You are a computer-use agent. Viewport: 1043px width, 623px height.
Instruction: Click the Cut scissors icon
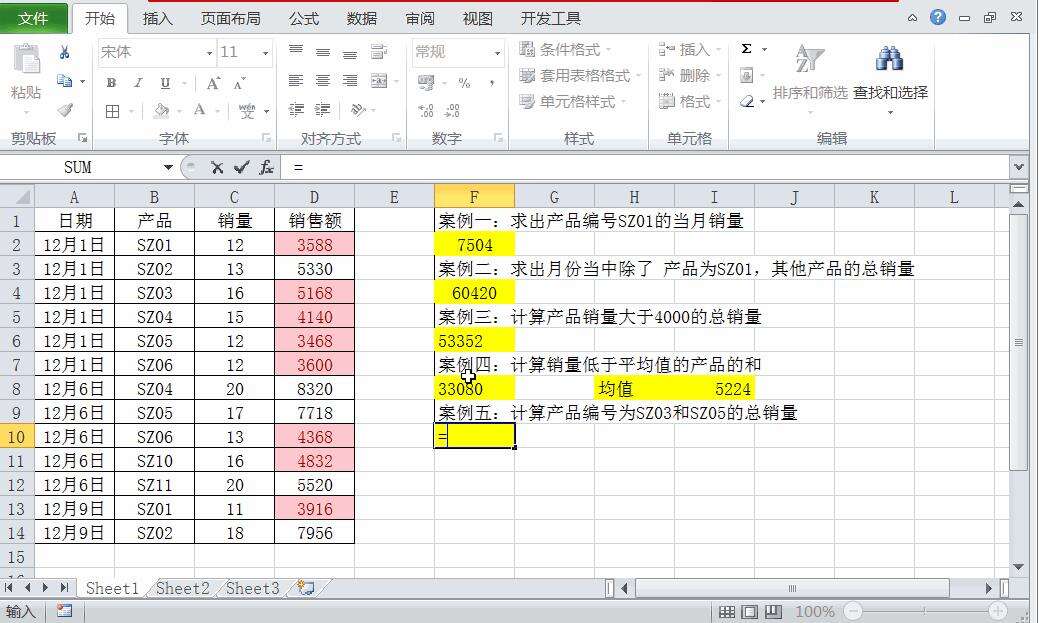(x=65, y=53)
